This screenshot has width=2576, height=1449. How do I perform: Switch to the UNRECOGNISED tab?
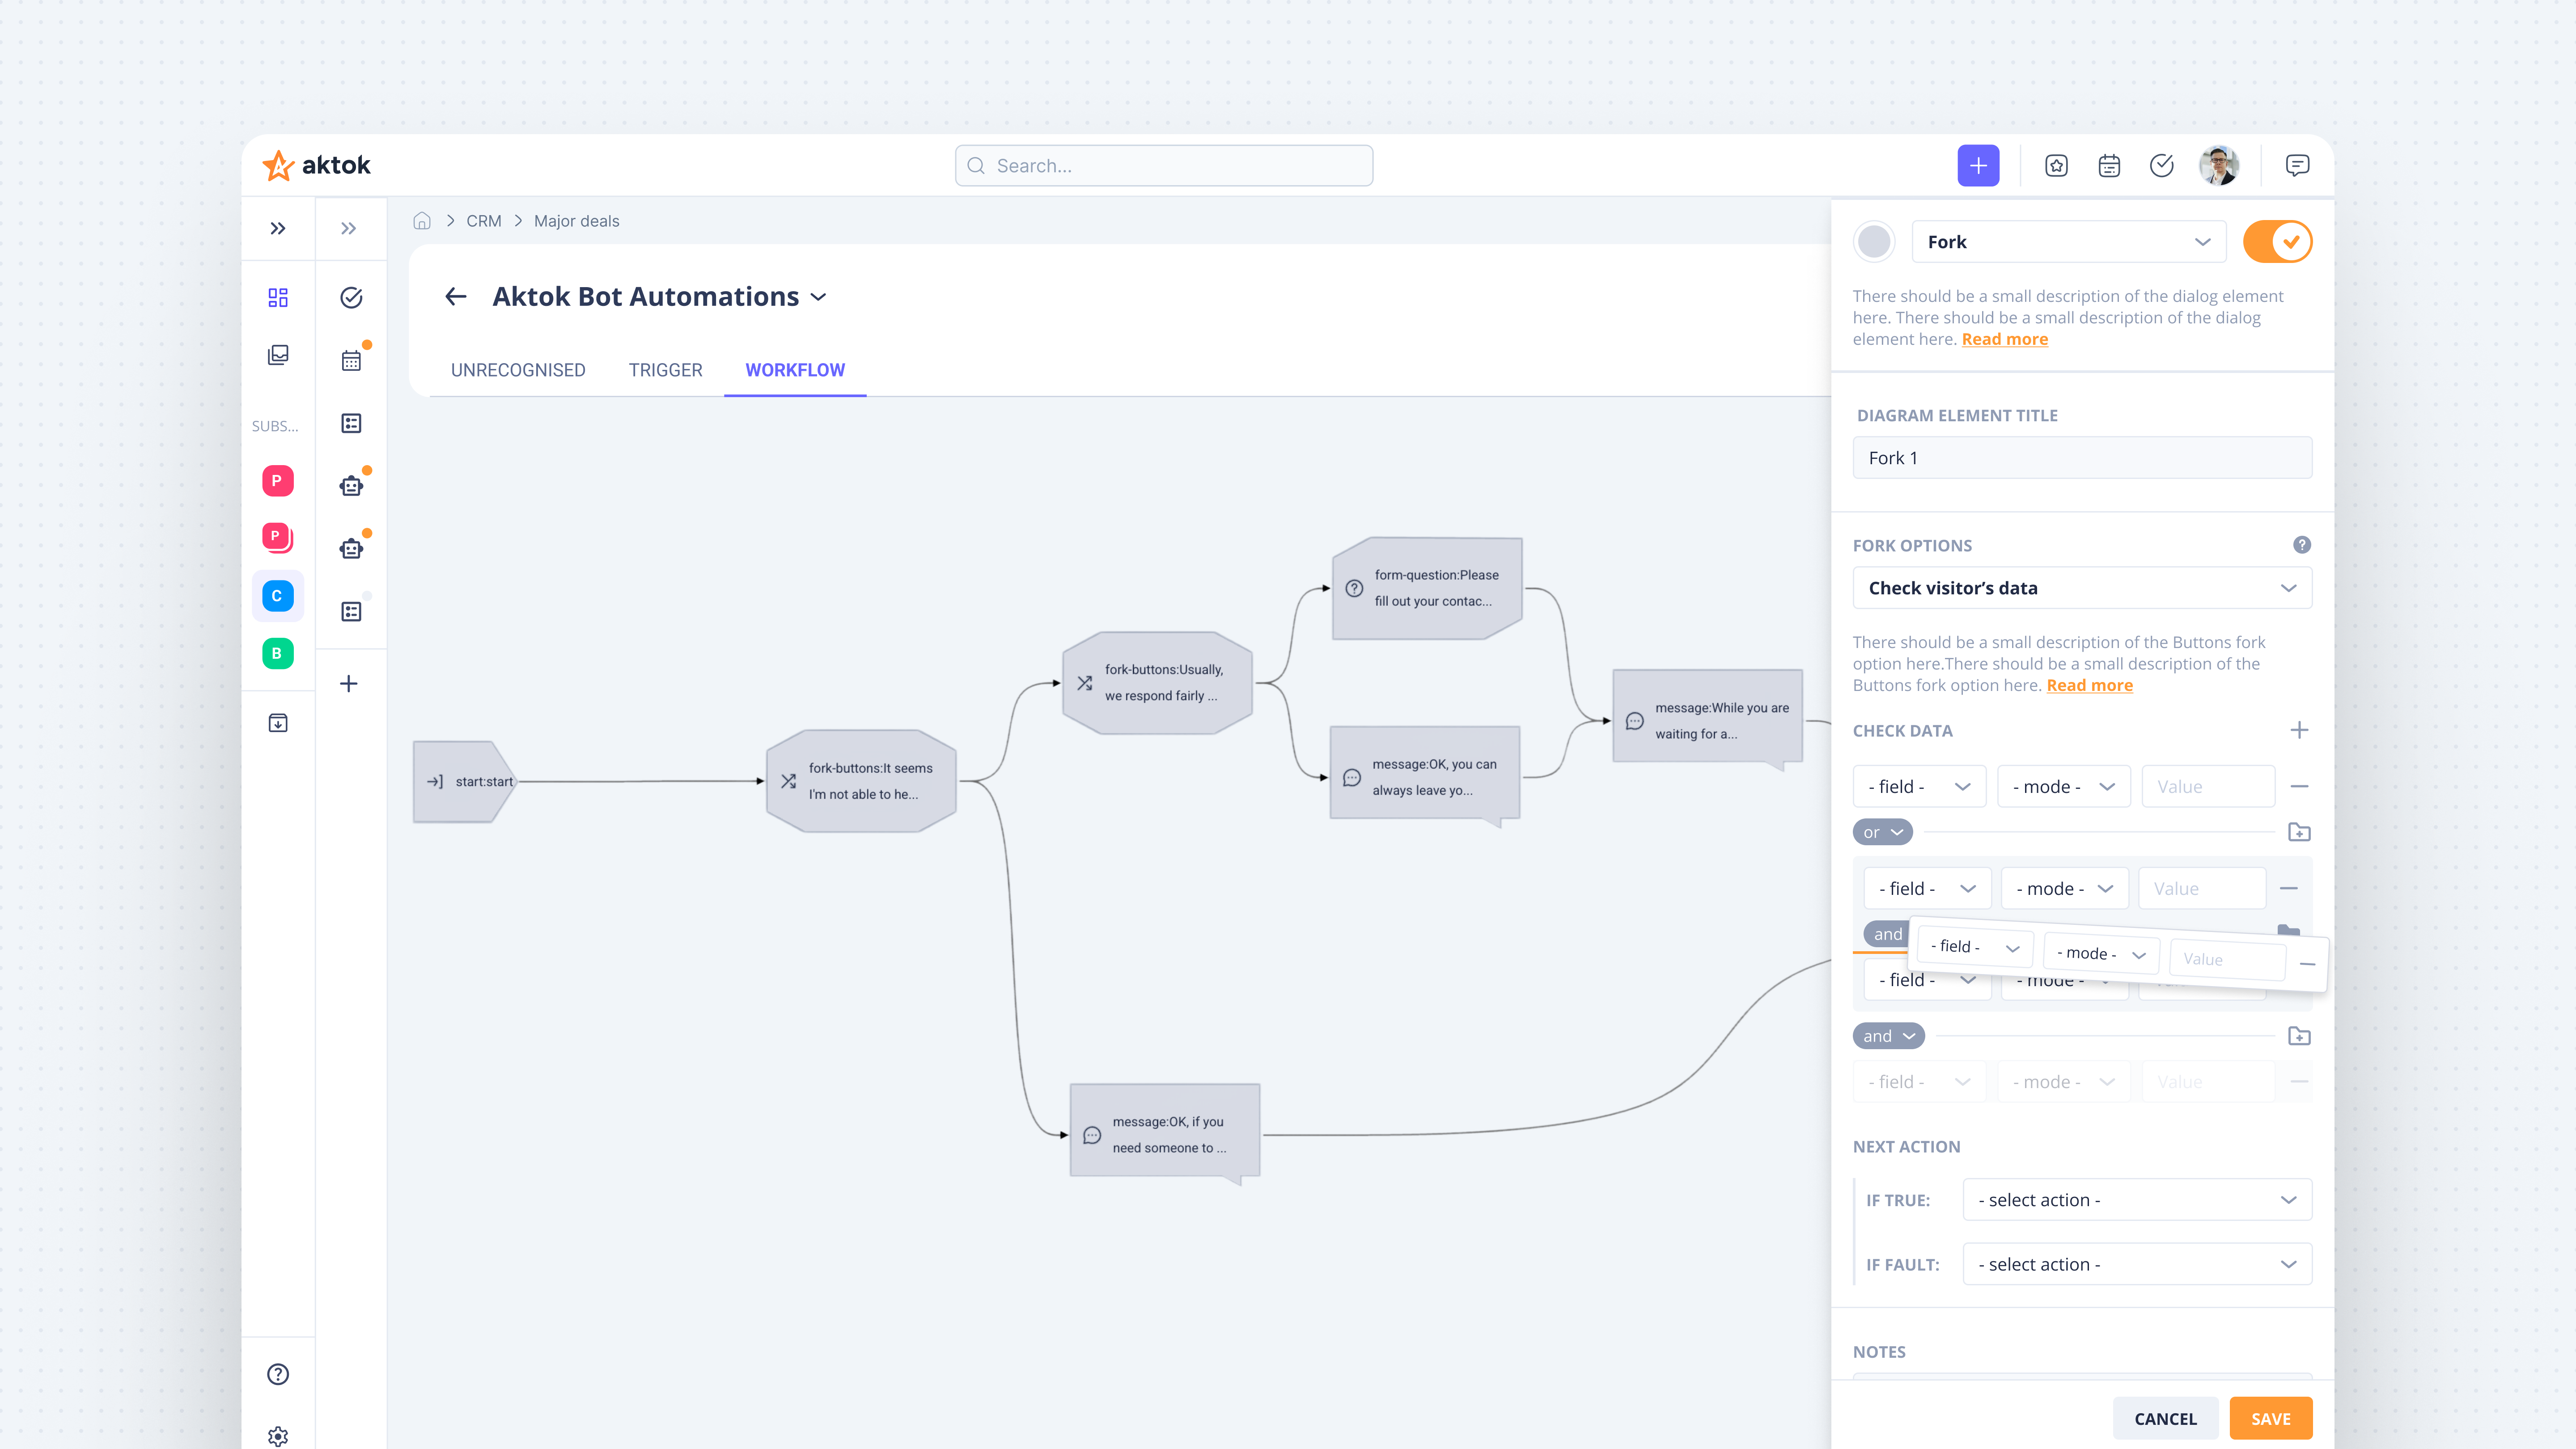click(x=518, y=370)
